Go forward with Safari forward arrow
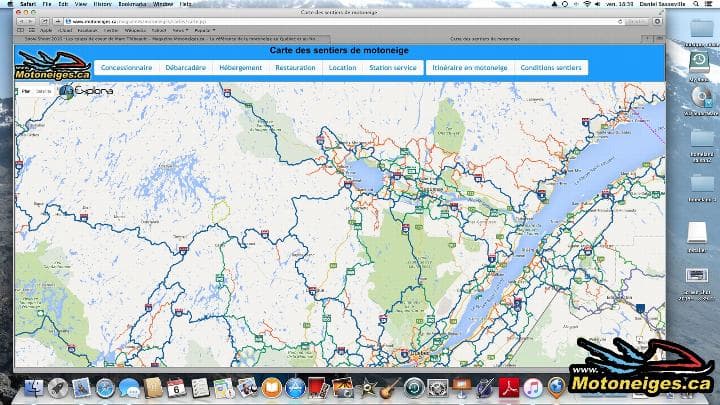This screenshot has height=405, width=720. (30, 22)
